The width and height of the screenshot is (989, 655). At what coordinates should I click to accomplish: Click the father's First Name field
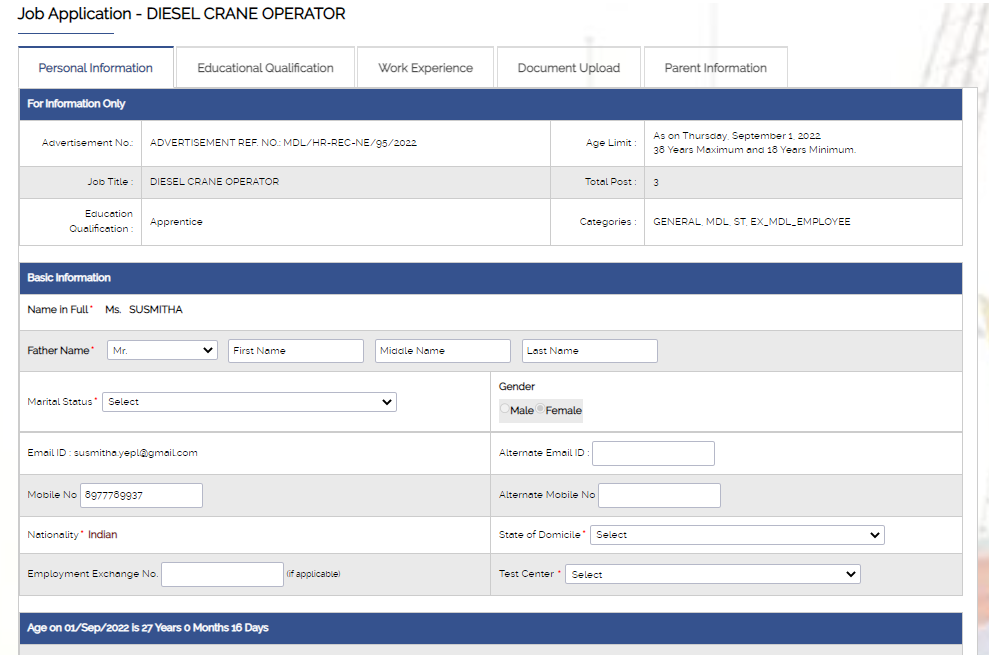[296, 351]
